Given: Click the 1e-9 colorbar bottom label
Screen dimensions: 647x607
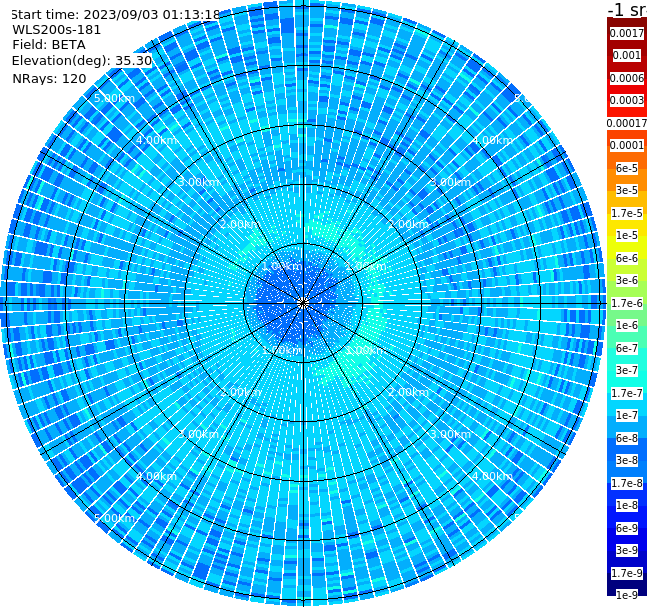Looking at the screenshot, I should click(627, 595).
